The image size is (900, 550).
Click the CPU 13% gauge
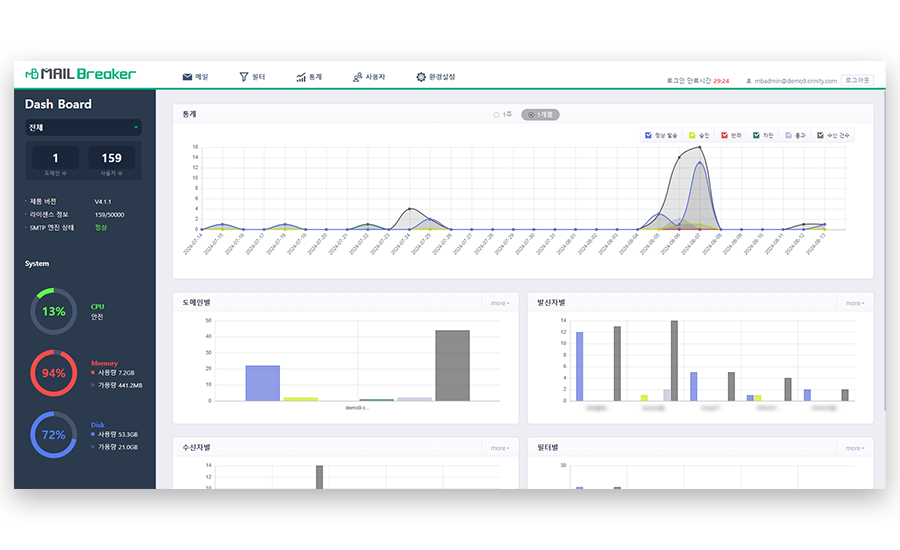click(53, 311)
